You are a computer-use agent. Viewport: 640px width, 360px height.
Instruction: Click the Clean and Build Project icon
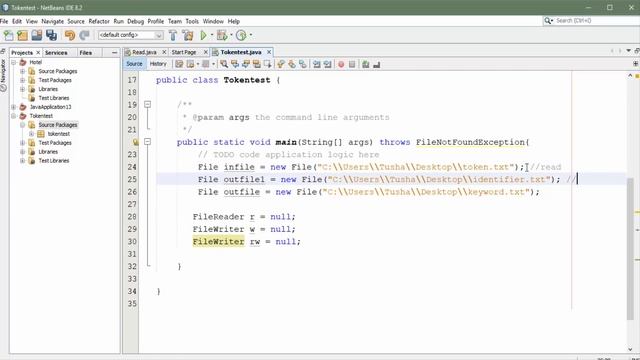[188, 36]
